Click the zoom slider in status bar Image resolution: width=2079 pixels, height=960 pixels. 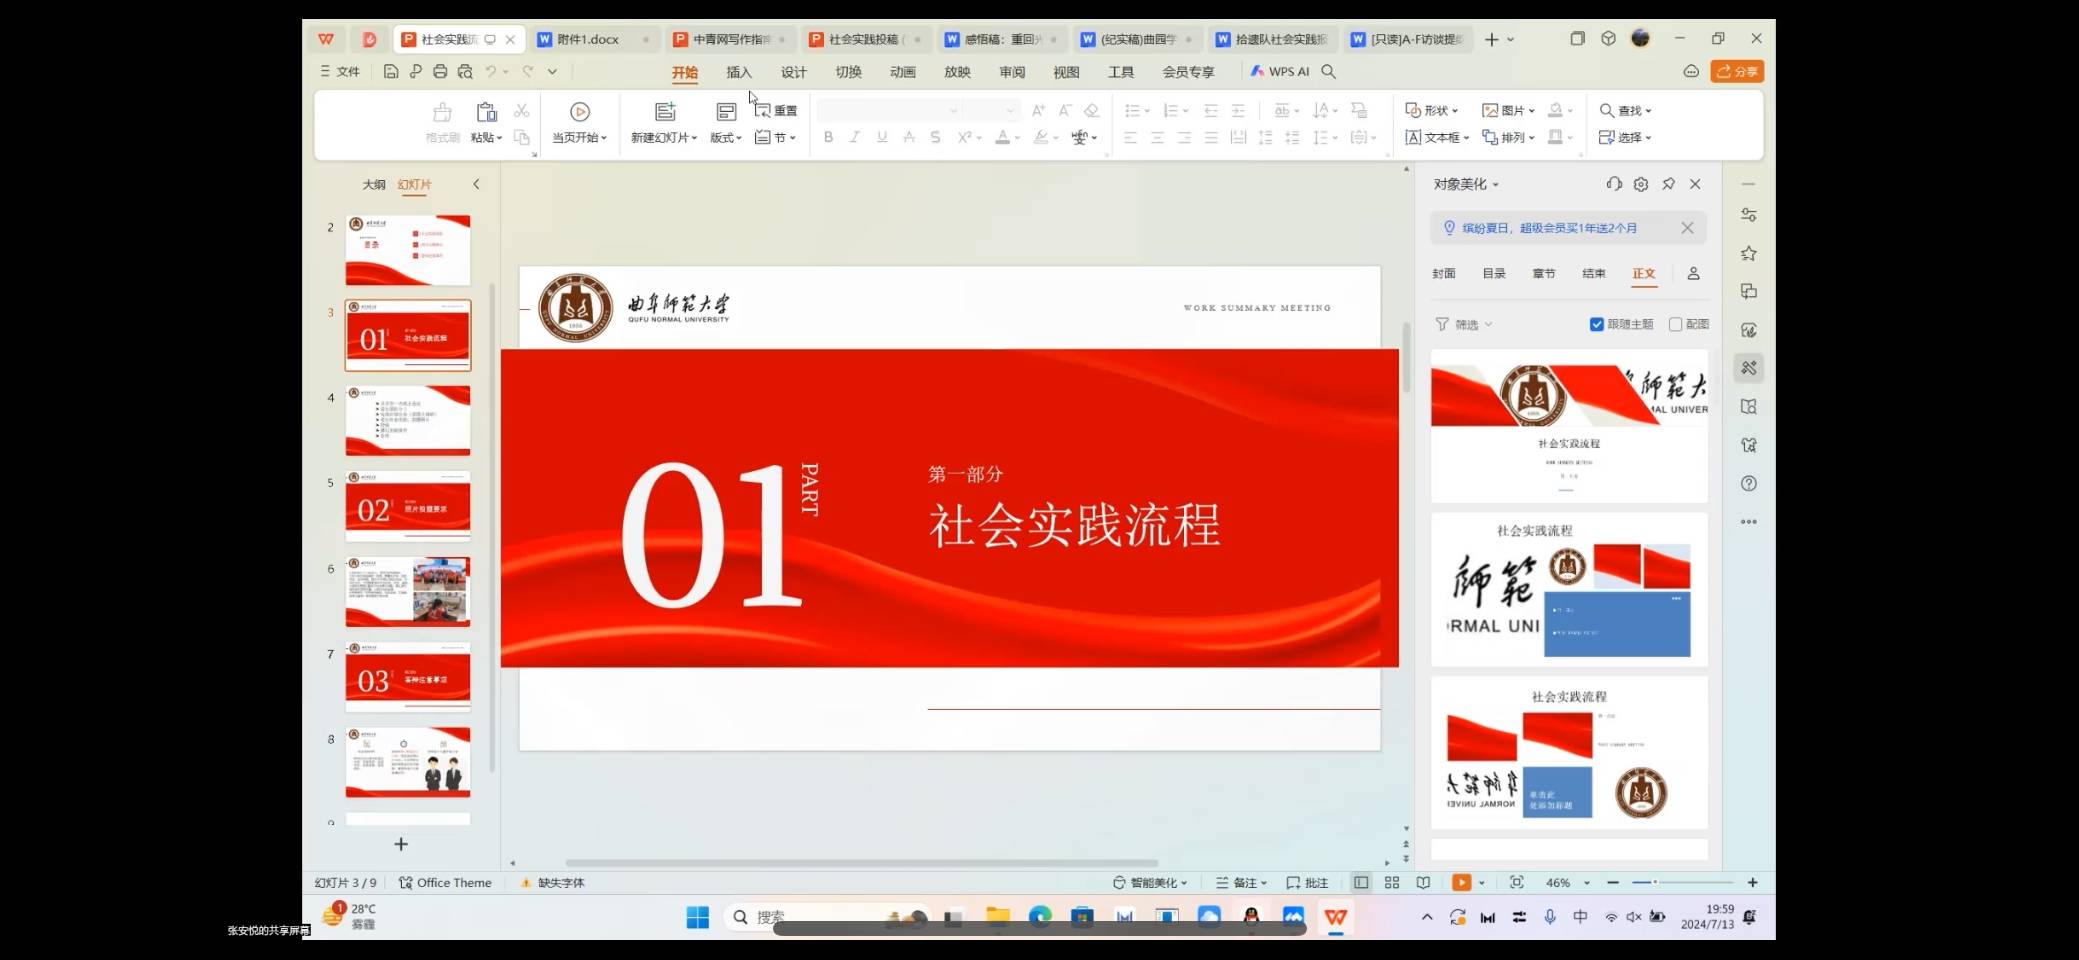tap(1682, 883)
